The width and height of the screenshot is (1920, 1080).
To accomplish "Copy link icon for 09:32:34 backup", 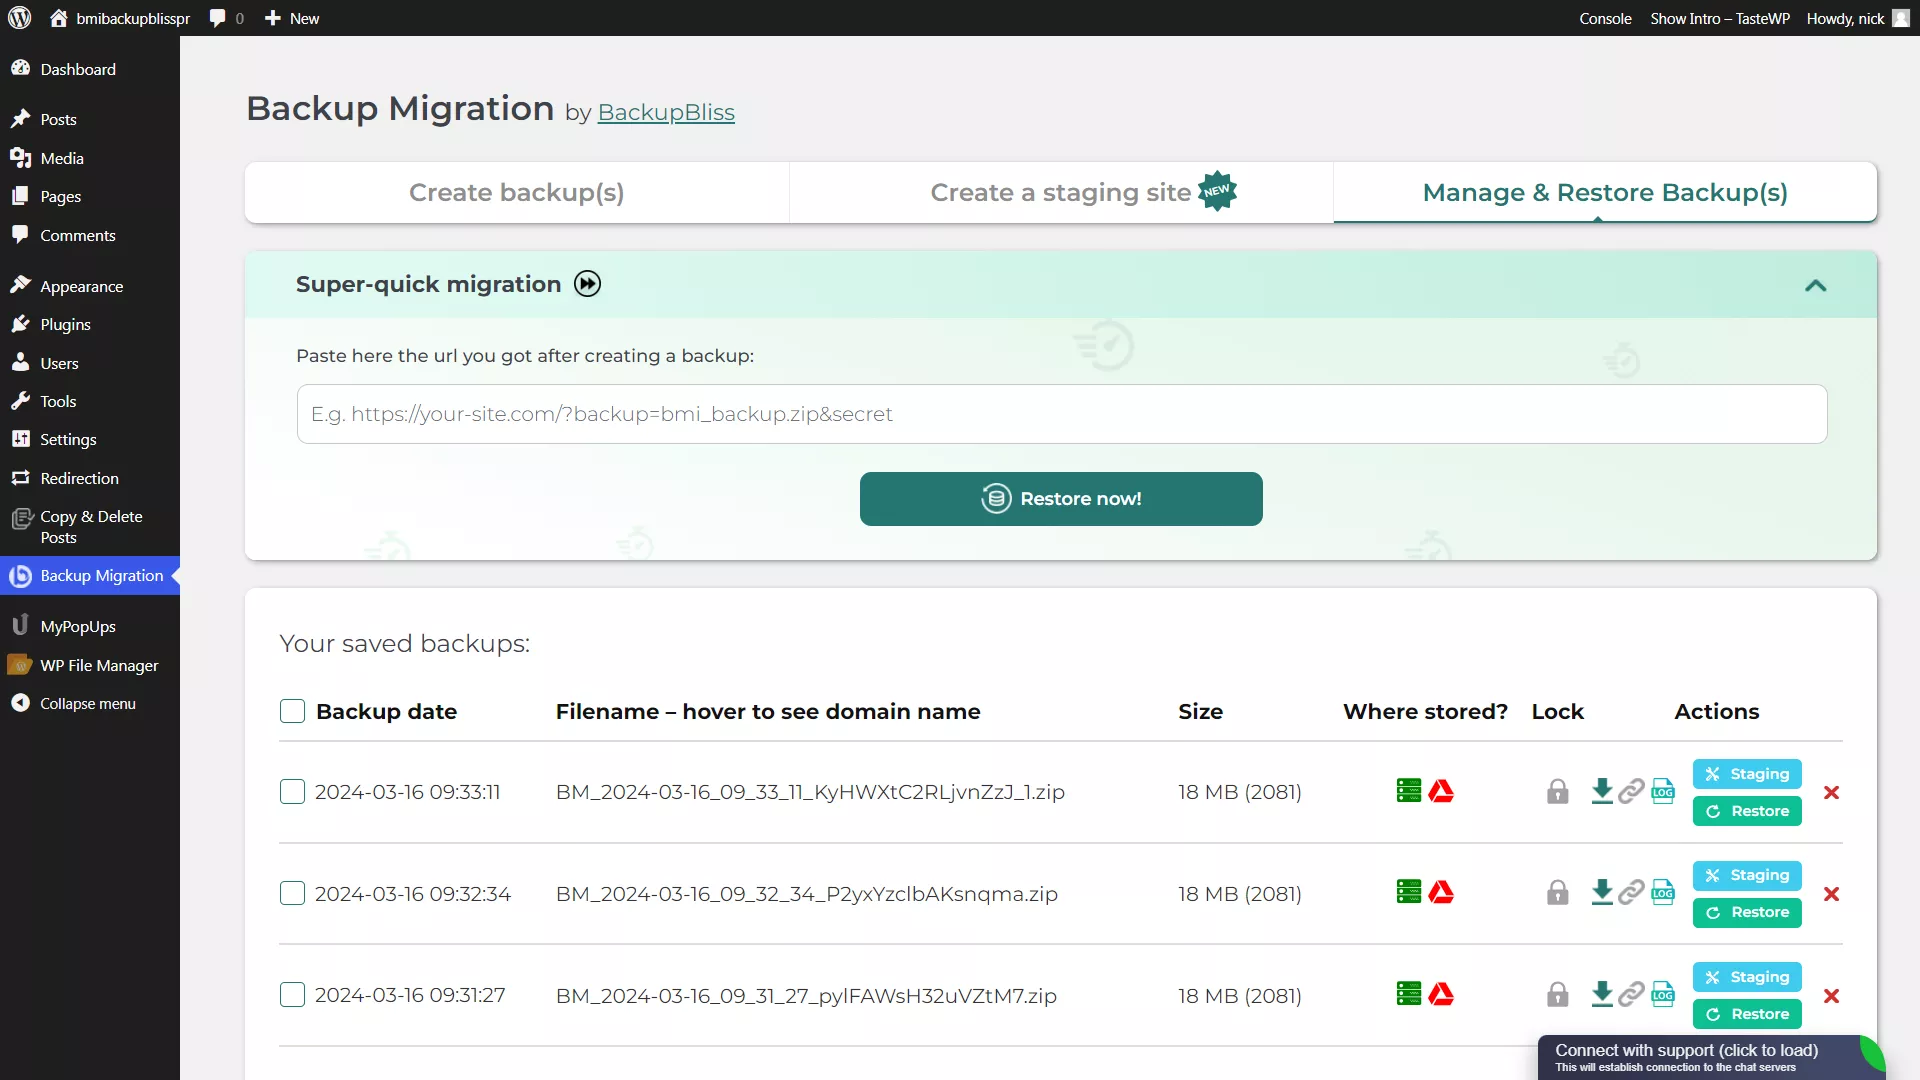I will 1631,892.
